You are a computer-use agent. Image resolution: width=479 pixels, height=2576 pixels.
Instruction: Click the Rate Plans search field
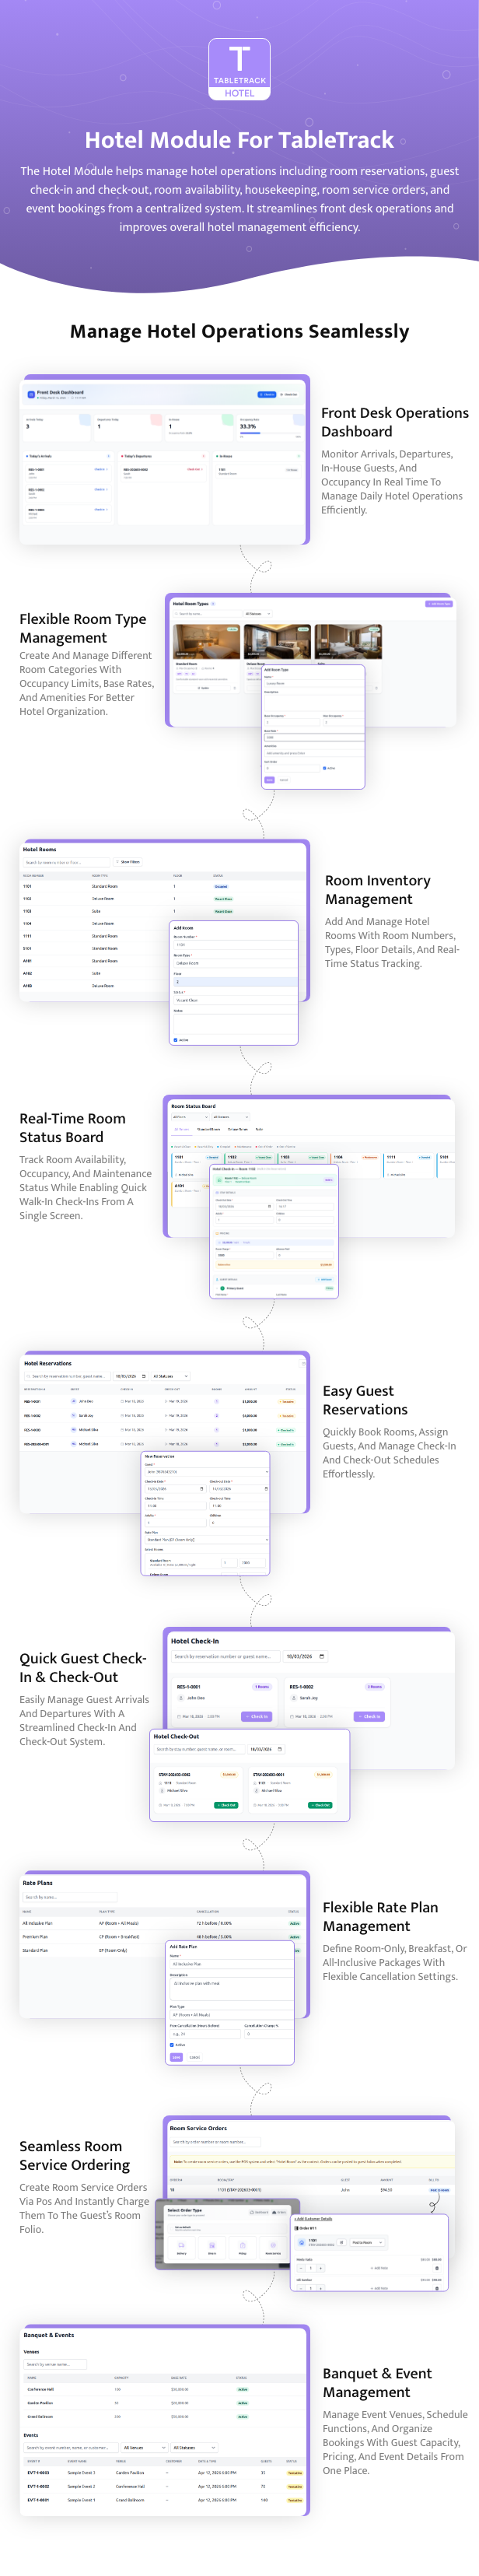pyautogui.click(x=70, y=1896)
